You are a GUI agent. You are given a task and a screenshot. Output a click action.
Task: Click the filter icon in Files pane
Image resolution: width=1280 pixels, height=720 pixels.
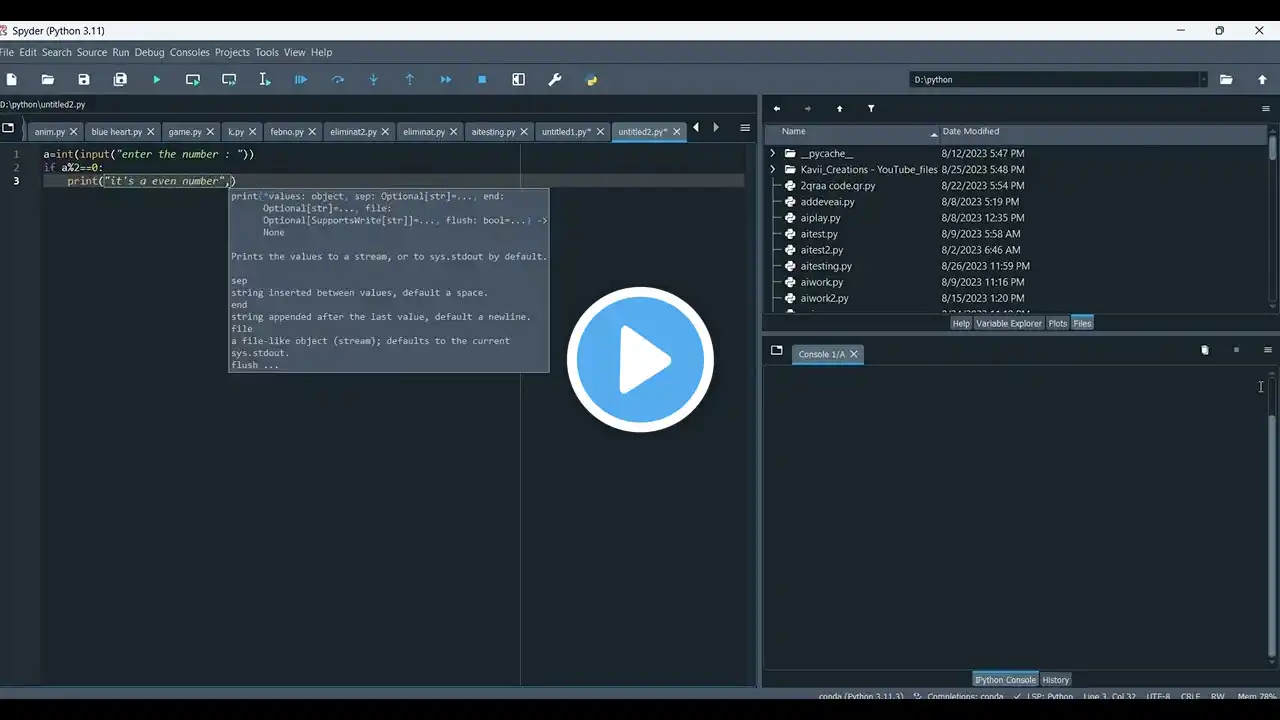(x=871, y=109)
